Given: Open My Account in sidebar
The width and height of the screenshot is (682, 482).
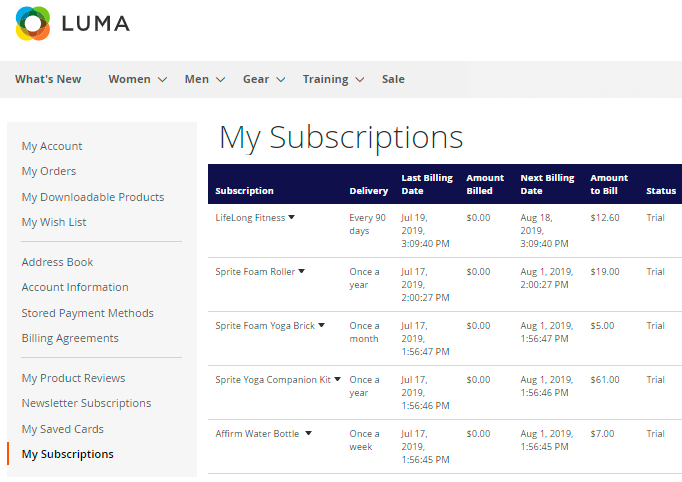Looking at the screenshot, I should [x=52, y=146].
